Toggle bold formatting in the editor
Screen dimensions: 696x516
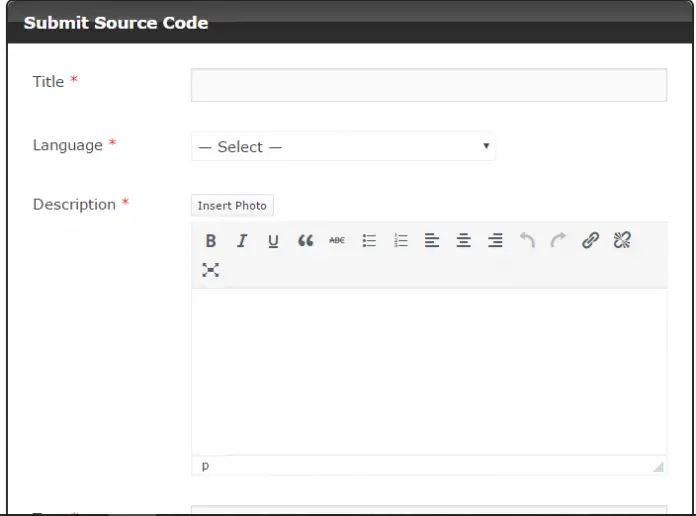[x=211, y=241]
